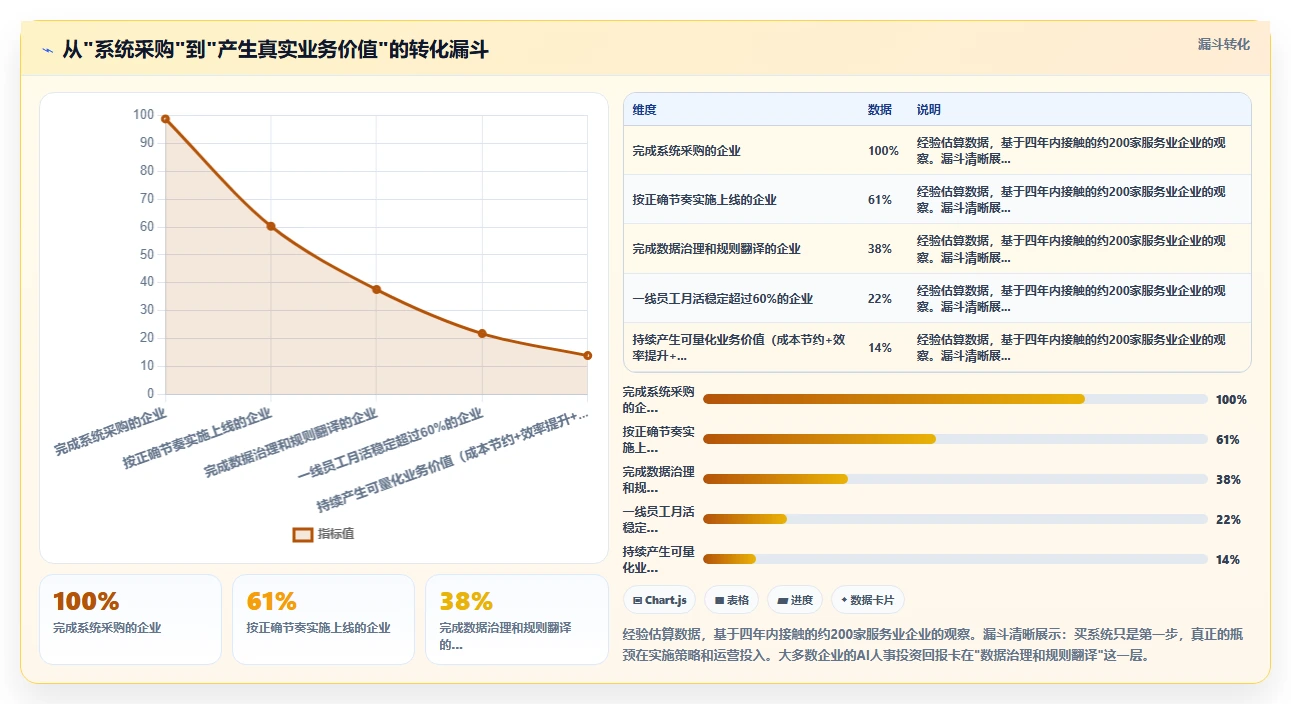Click the 数据 column header
This screenshot has width=1291, height=704.
tap(880, 110)
